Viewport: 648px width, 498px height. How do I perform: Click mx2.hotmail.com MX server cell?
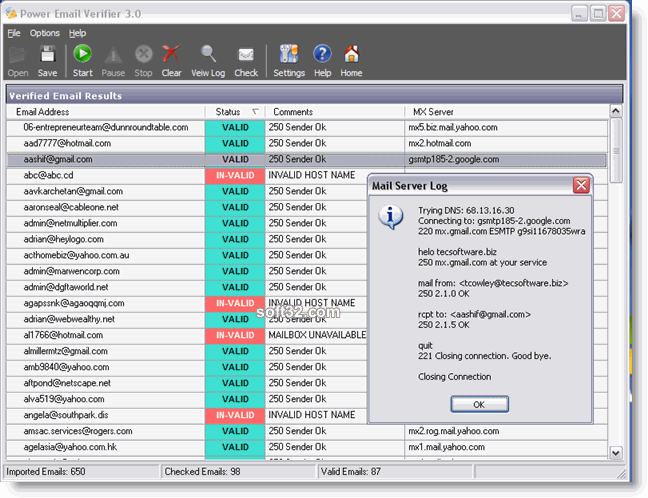[506, 143]
